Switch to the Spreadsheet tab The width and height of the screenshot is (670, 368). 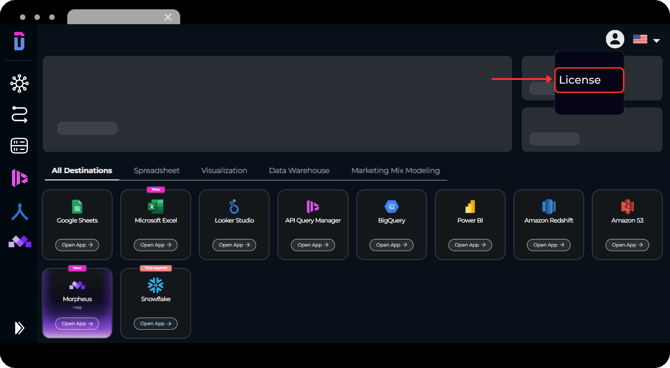[156, 171]
